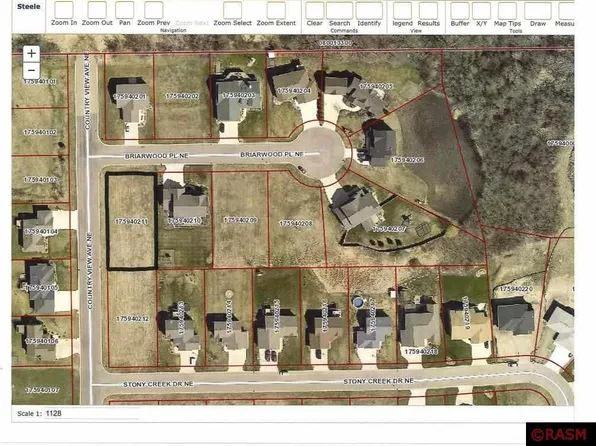Click the Scale value input field
This screenshot has height=446, width=596.
[x=91, y=413]
